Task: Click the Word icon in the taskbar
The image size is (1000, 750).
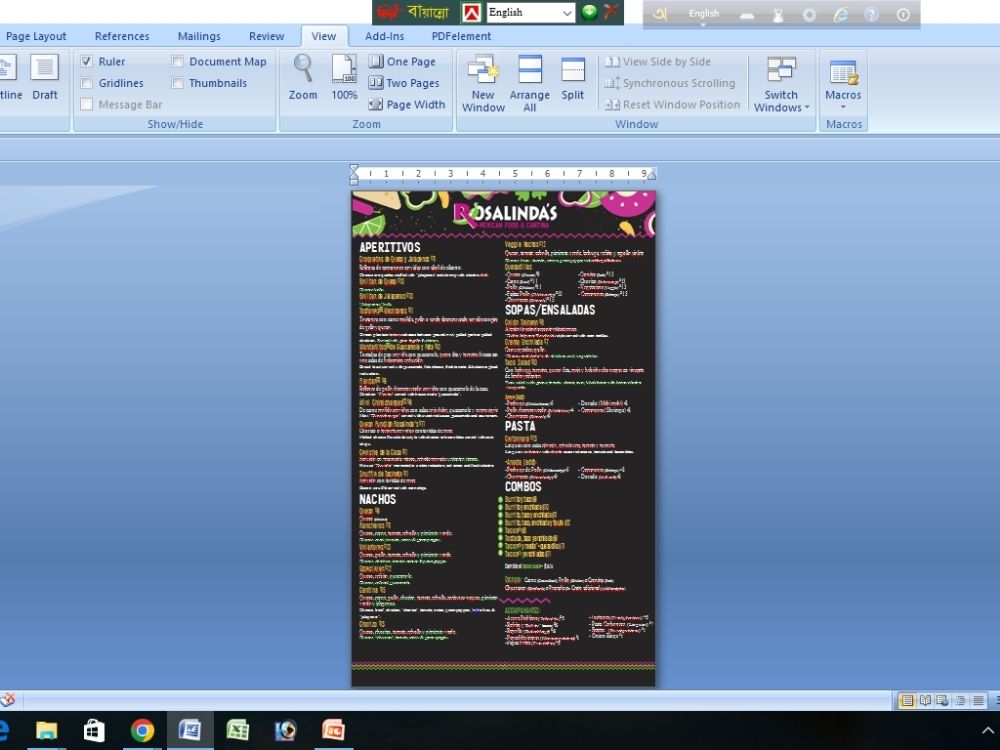Action: [x=189, y=730]
